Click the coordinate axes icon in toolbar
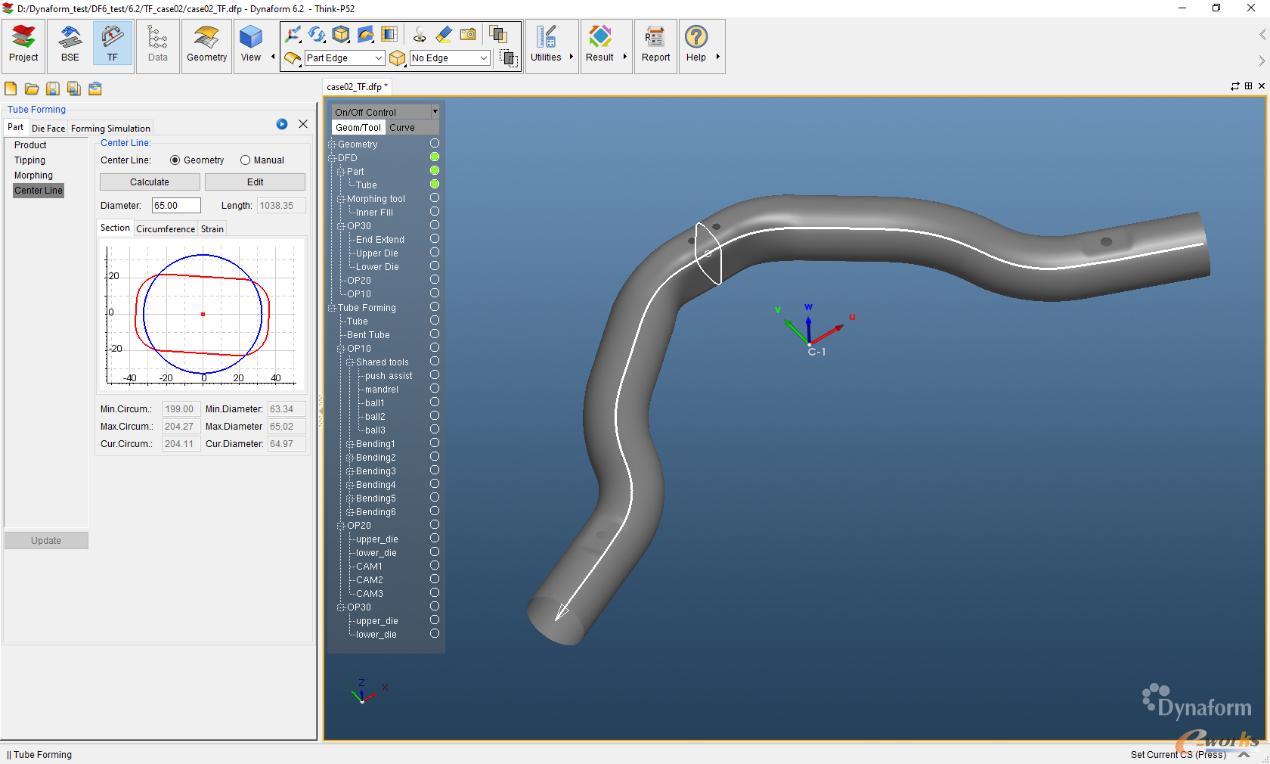The height and width of the screenshot is (764, 1270). 293,34
